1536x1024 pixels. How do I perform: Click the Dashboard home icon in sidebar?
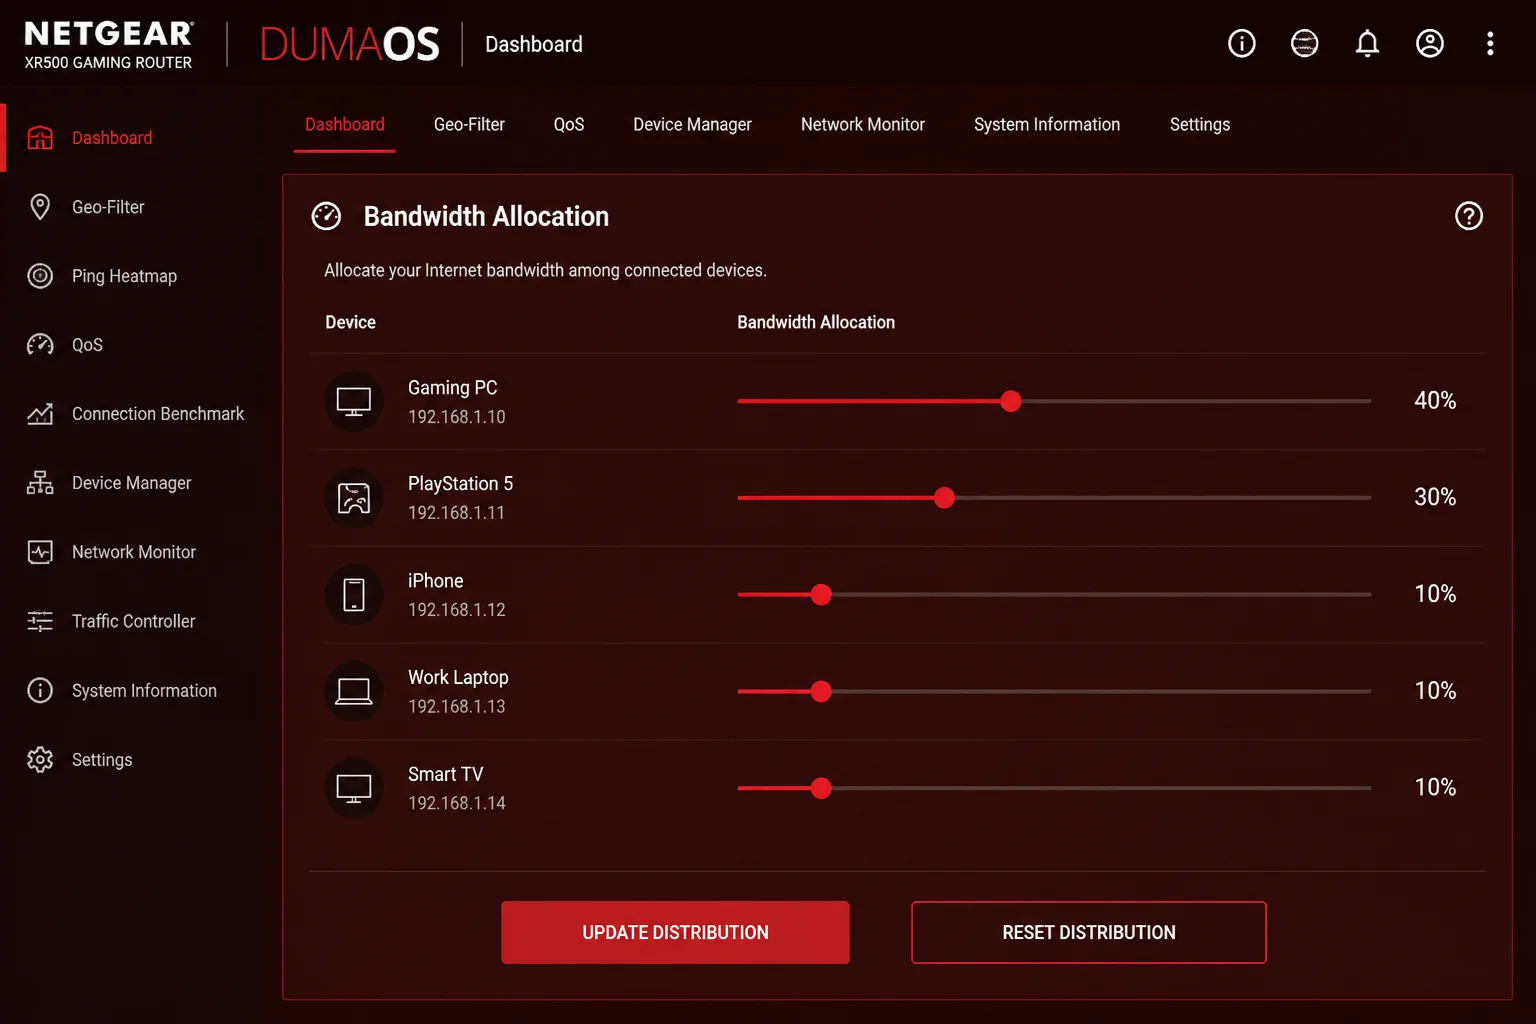pos(40,138)
